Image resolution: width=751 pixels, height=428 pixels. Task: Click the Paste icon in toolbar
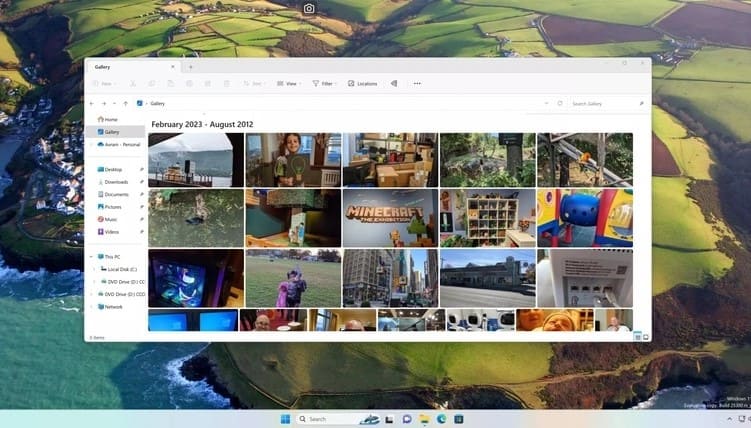tap(171, 84)
